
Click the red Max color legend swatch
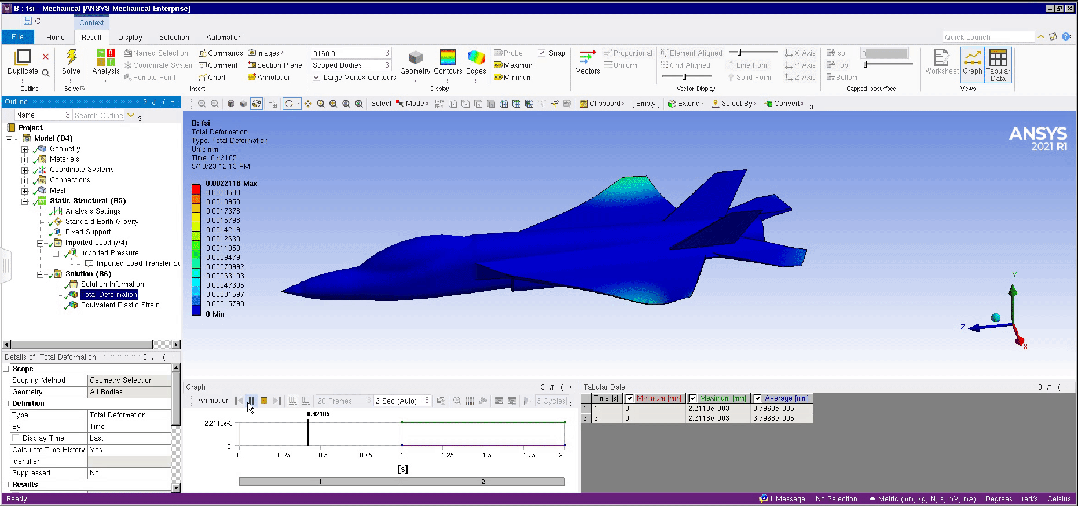tap(196, 188)
